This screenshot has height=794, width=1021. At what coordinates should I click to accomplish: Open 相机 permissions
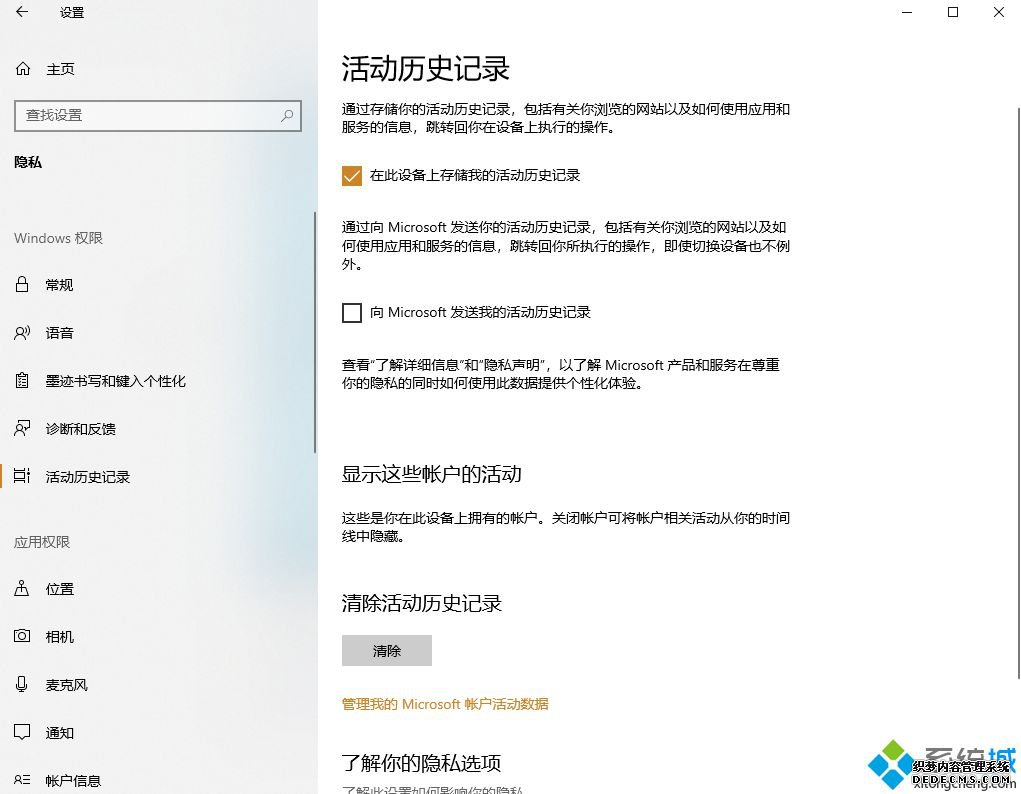pyautogui.click(x=59, y=636)
